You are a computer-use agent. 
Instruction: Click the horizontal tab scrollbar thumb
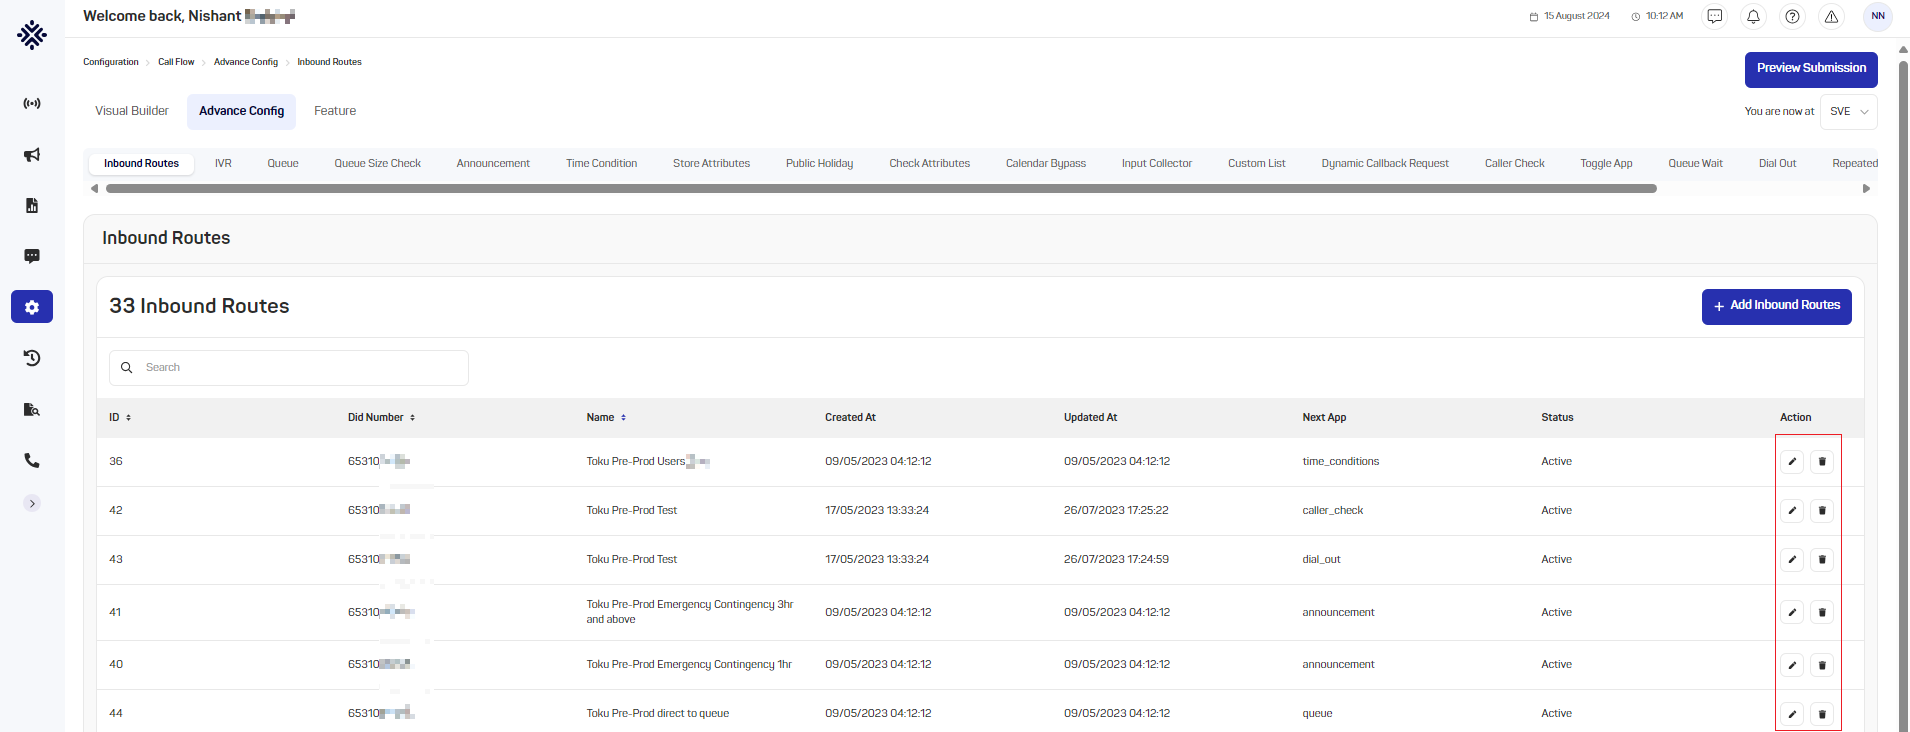[881, 188]
